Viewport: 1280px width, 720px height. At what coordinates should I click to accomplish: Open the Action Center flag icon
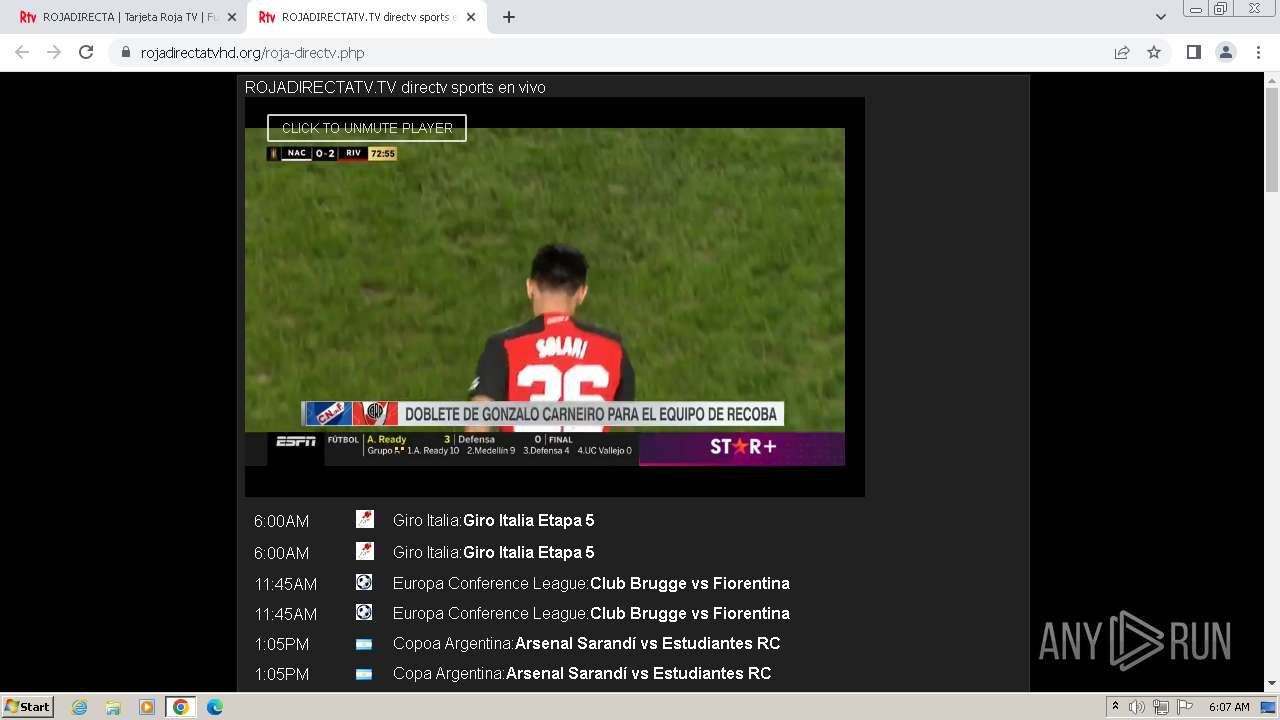coord(1185,707)
